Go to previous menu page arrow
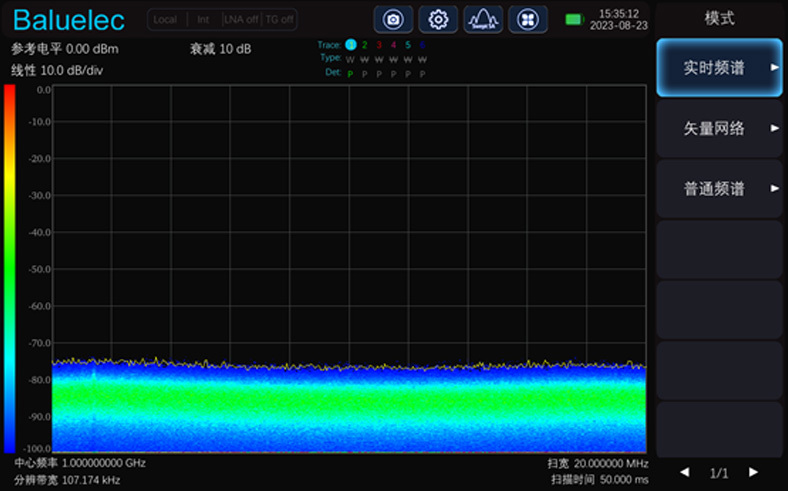788x491 pixels. [684, 472]
